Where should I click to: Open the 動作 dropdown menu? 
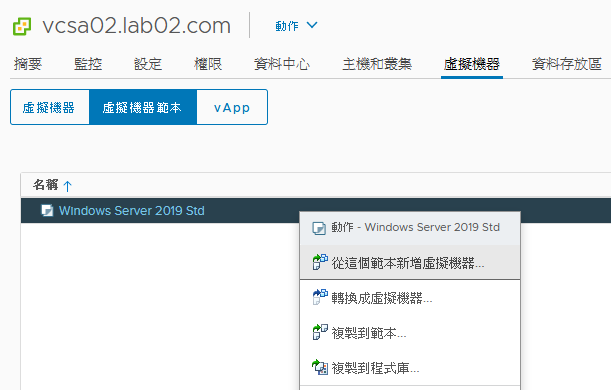coord(297,26)
